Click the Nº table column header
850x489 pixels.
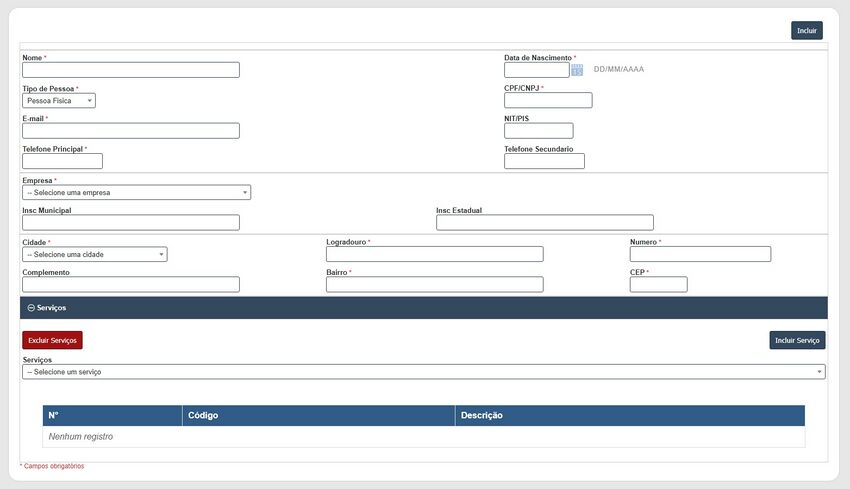[112, 415]
